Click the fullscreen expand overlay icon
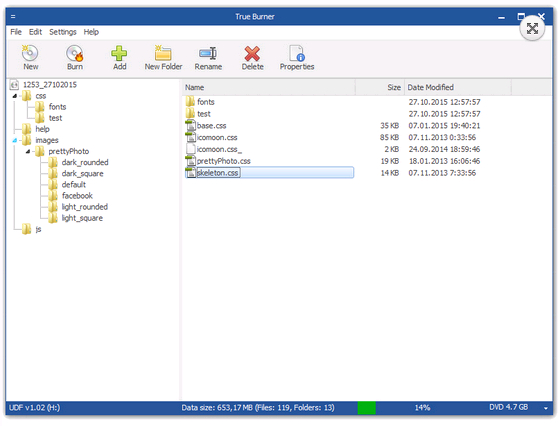558x426 pixels. [532, 28]
